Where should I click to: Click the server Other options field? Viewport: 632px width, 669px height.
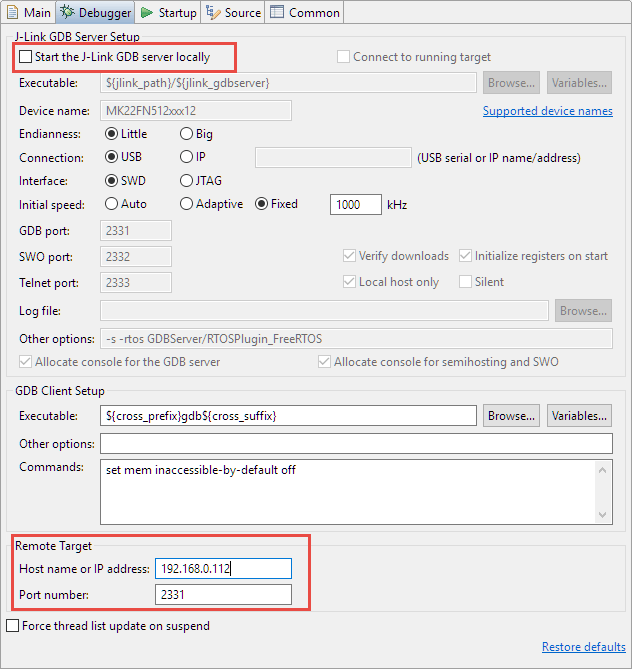356,339
